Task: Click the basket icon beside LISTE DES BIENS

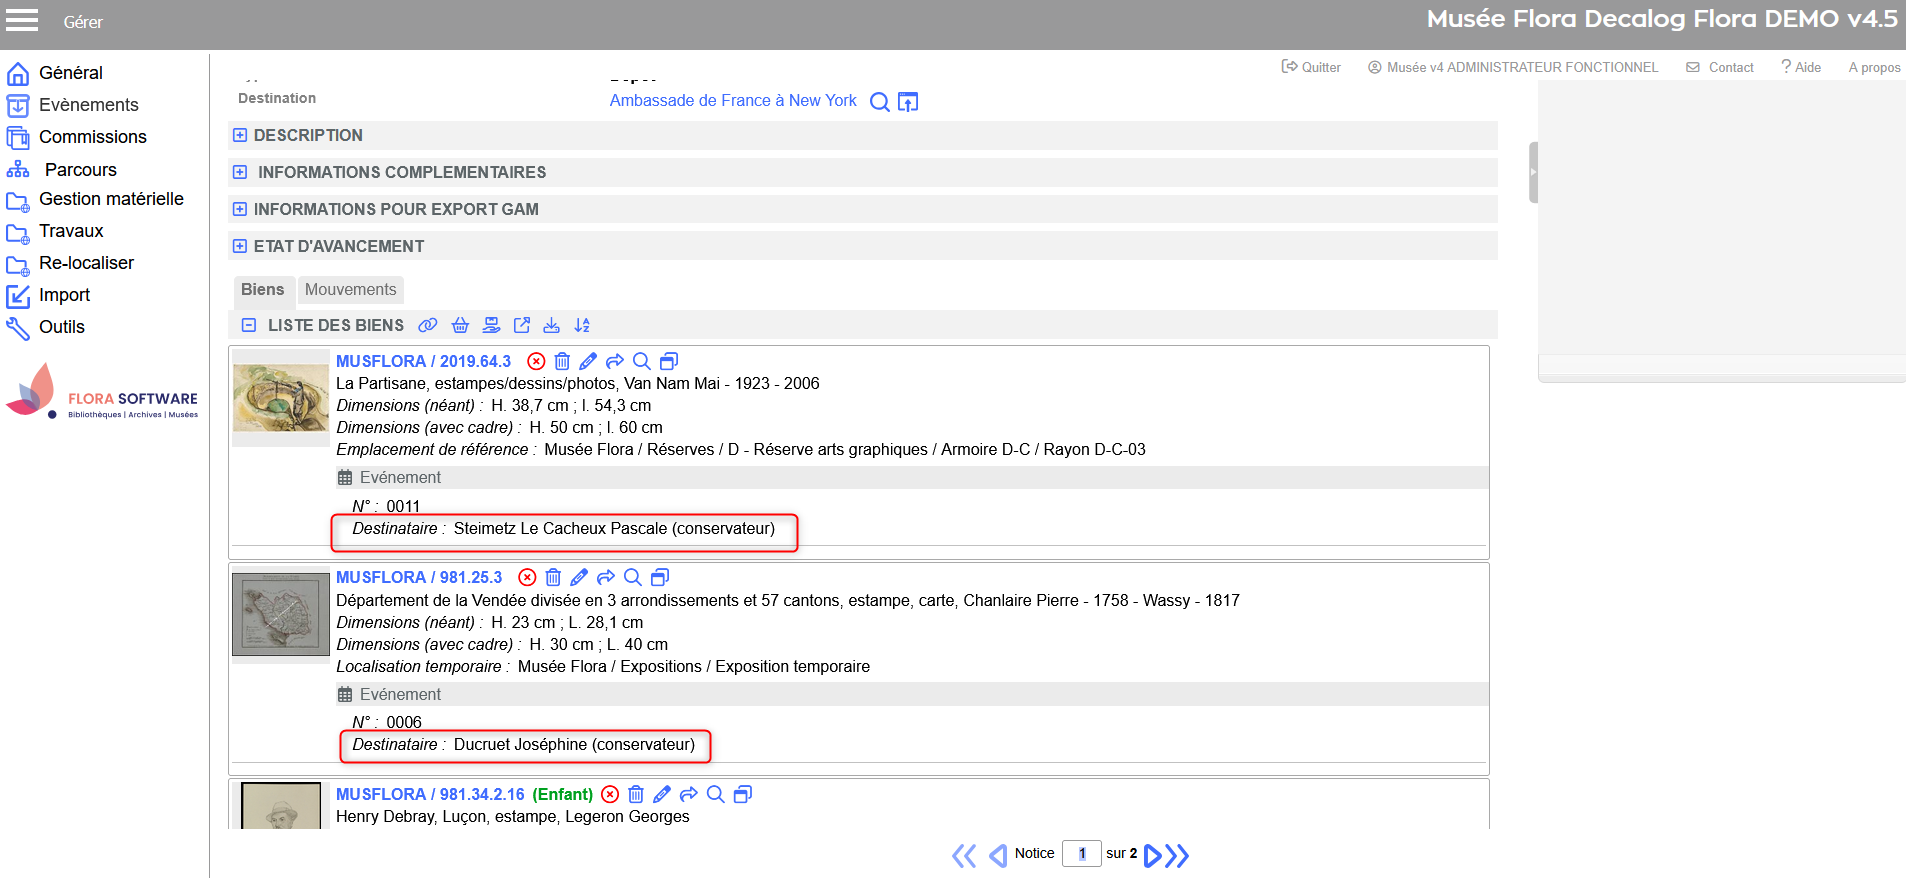Action: click(460, 325)
